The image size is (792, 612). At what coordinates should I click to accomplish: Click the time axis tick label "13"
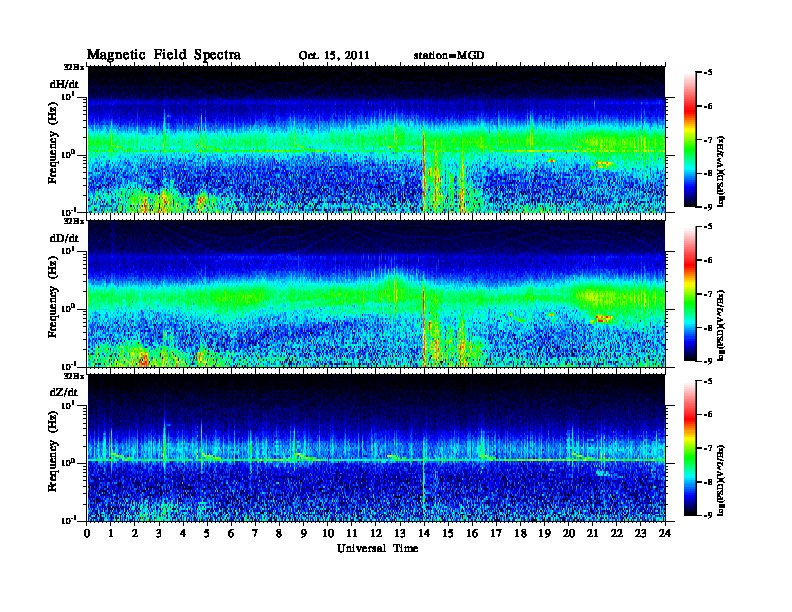(x=400, y=534)
